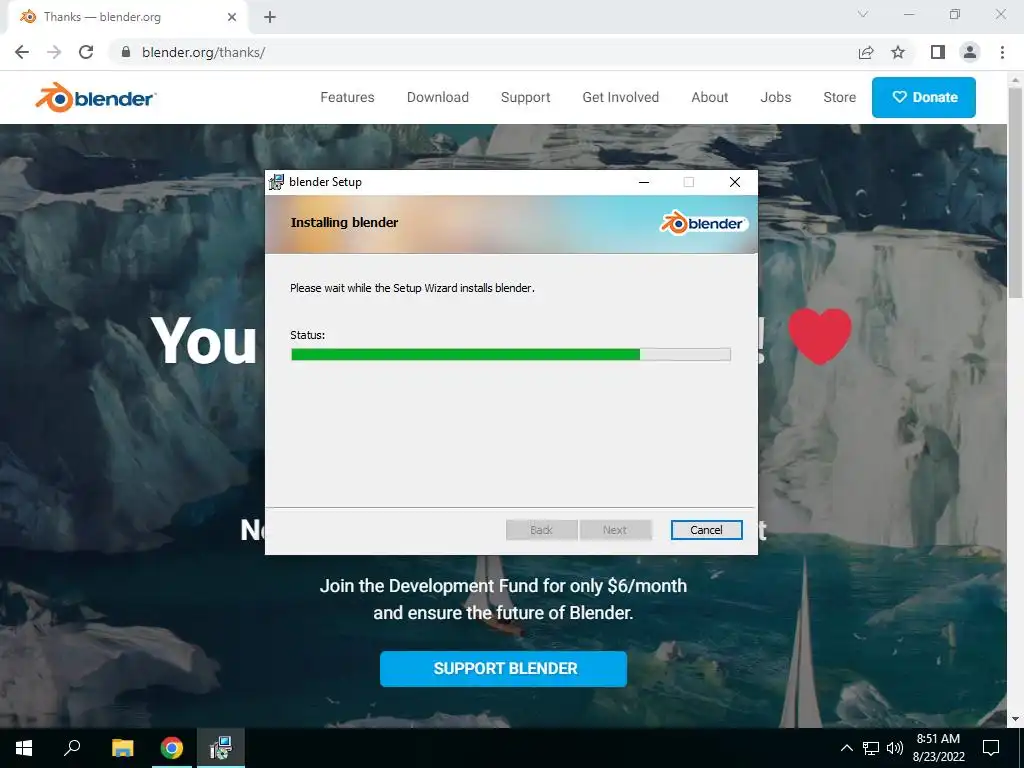1024x768 pixels.
Task: Open a new browser tab
Action: coord(270,17)
